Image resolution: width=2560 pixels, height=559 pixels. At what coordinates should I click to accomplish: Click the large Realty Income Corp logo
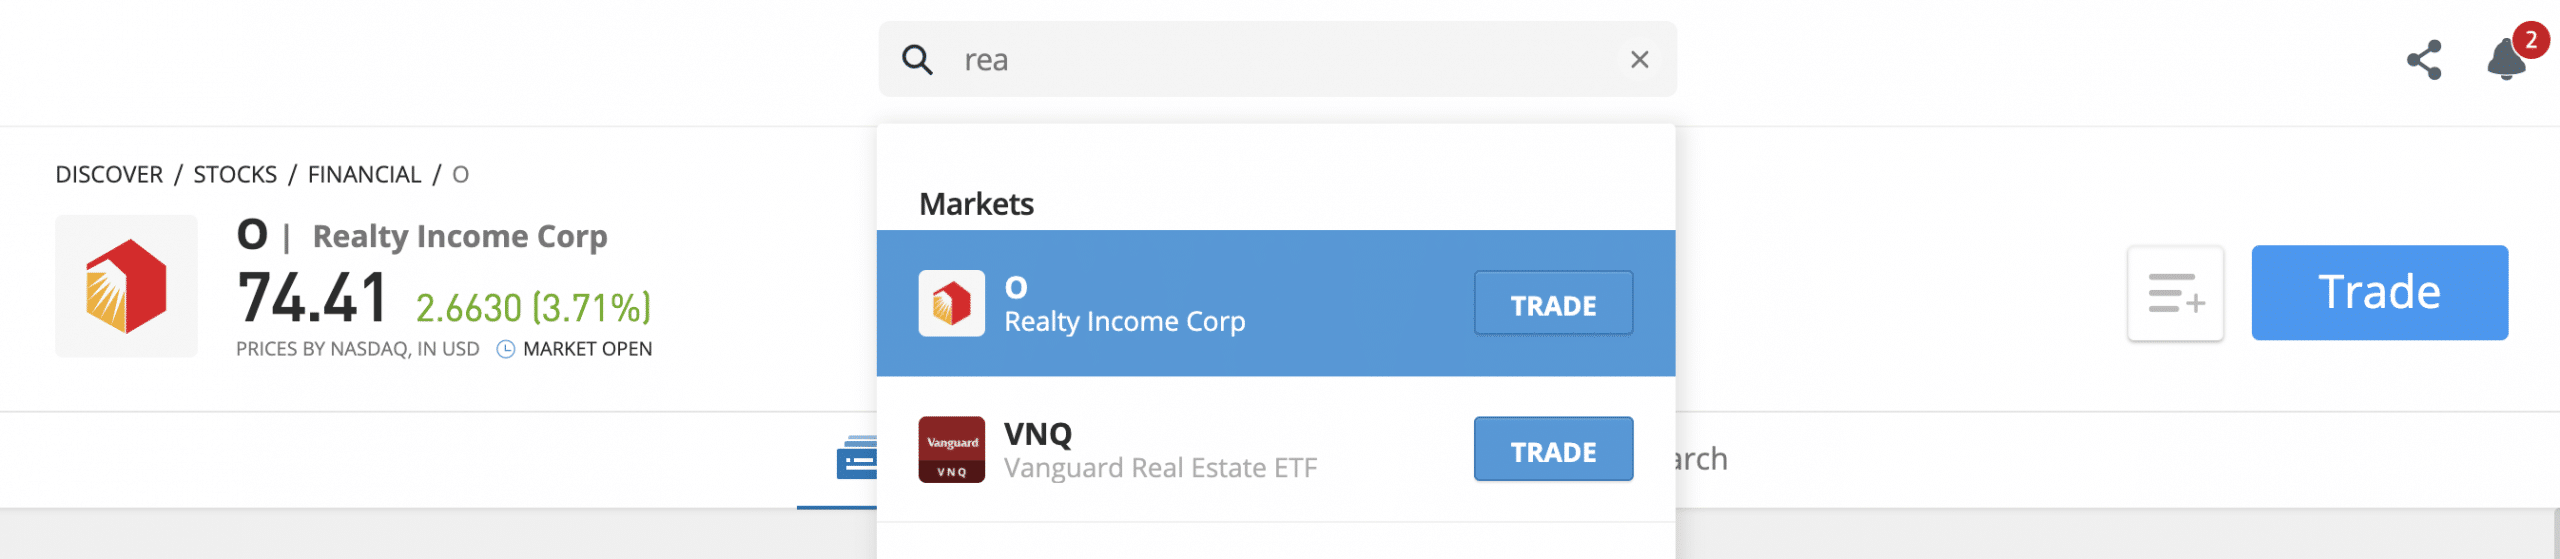click(x=126, y=286)
